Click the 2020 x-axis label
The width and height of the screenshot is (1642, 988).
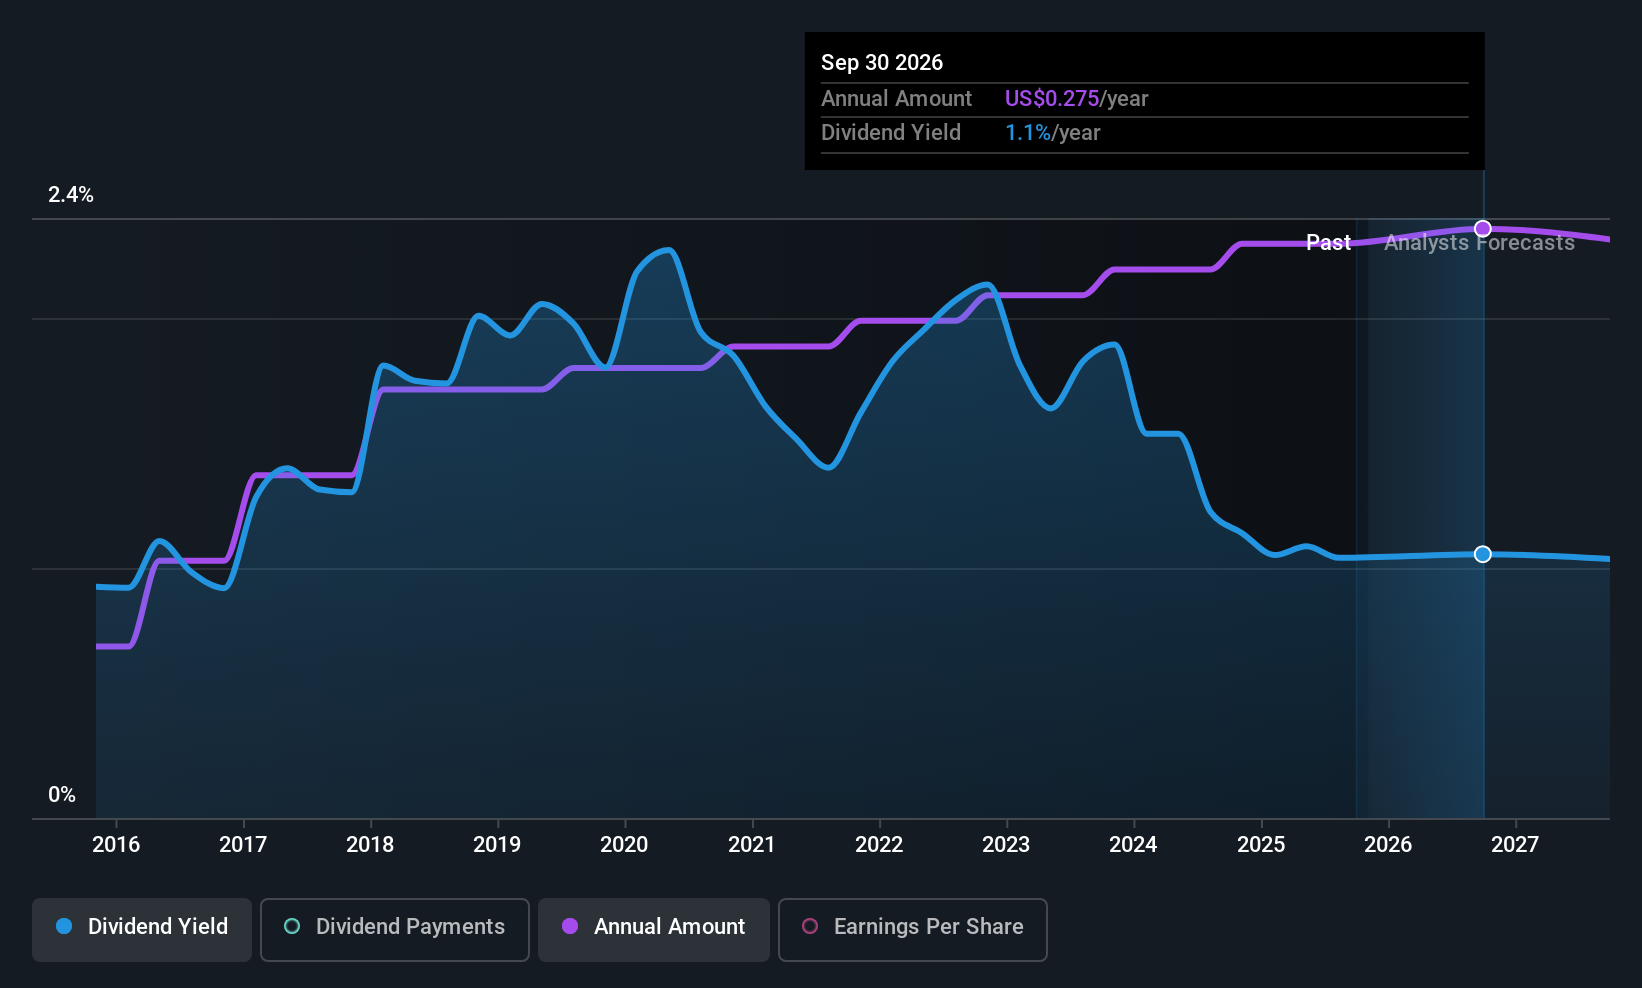[624, 844]
